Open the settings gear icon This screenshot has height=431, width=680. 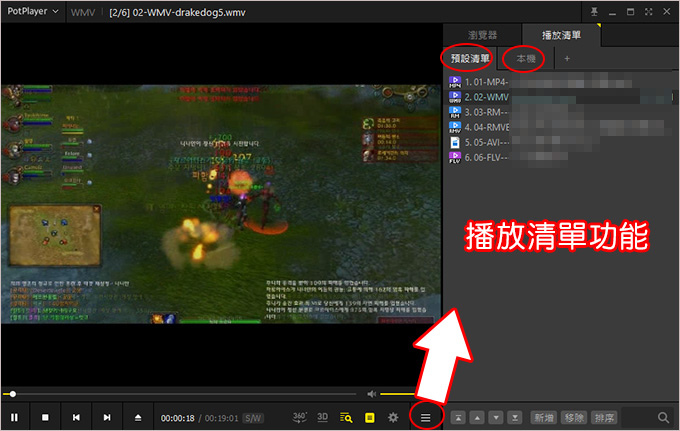click(393, 418)
